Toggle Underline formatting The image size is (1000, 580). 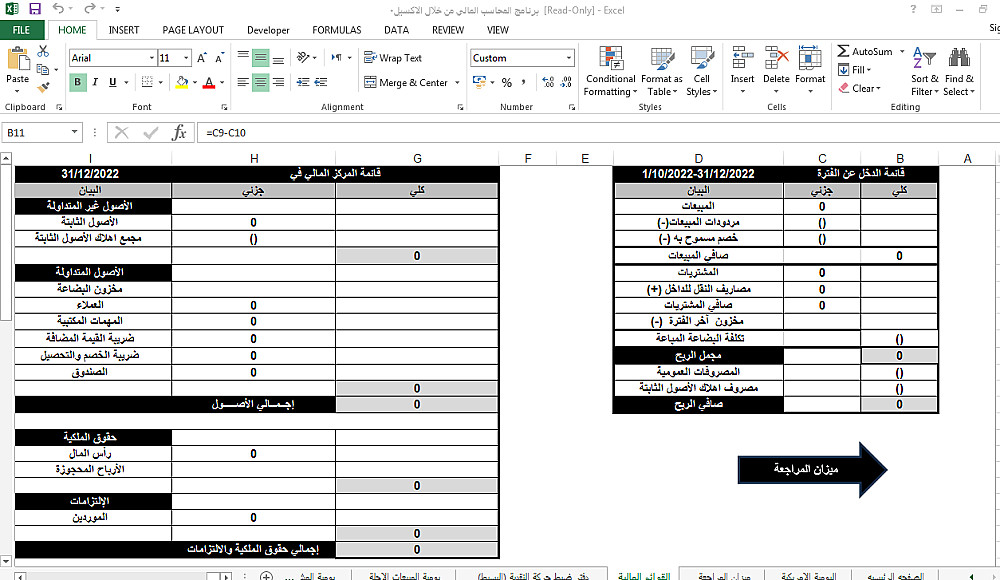point(113,82)
